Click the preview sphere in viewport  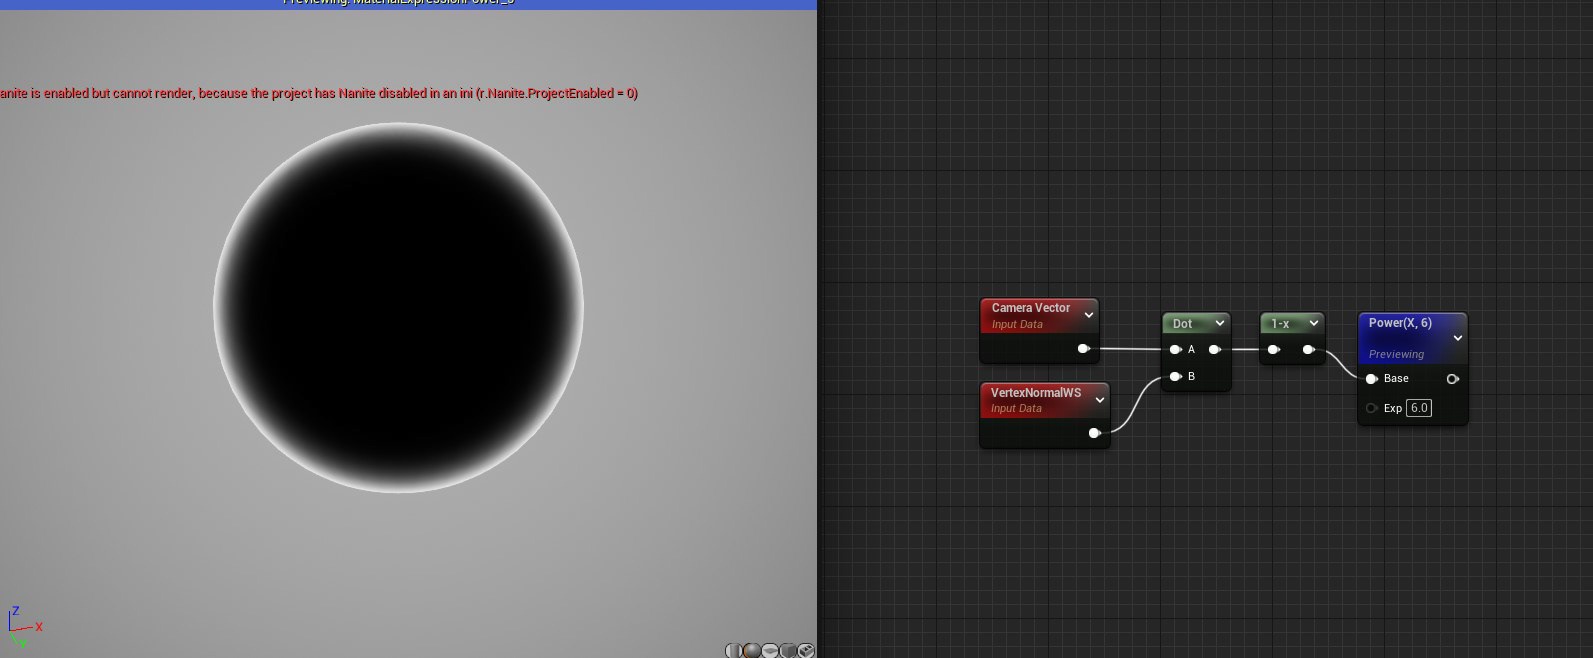tap(398, 307)
